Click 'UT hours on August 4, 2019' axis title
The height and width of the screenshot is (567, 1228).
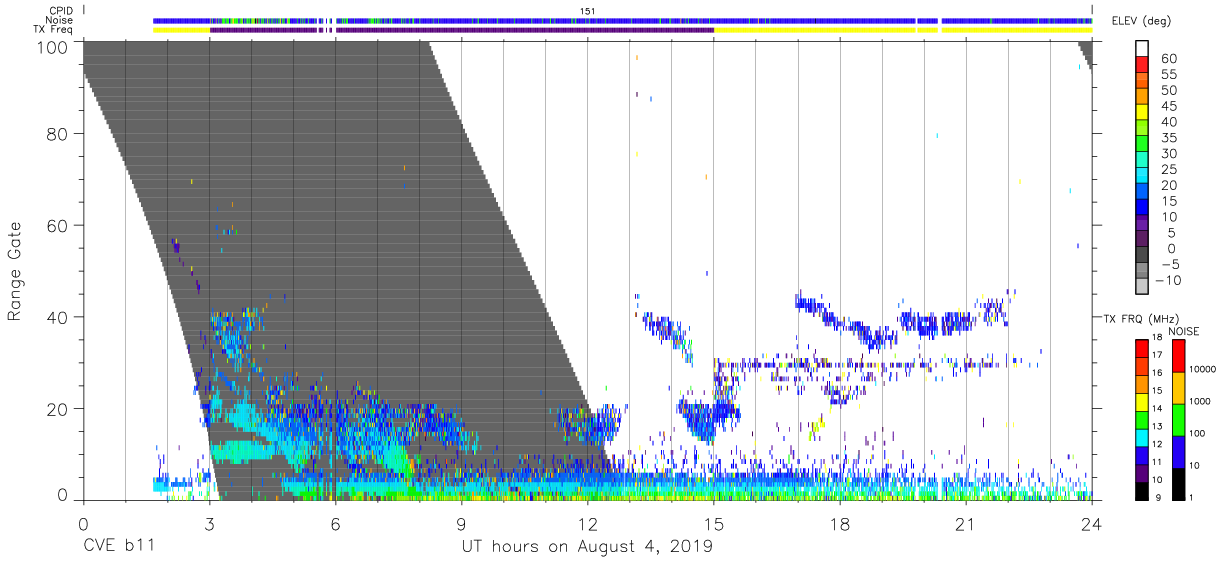click(587, 548)
